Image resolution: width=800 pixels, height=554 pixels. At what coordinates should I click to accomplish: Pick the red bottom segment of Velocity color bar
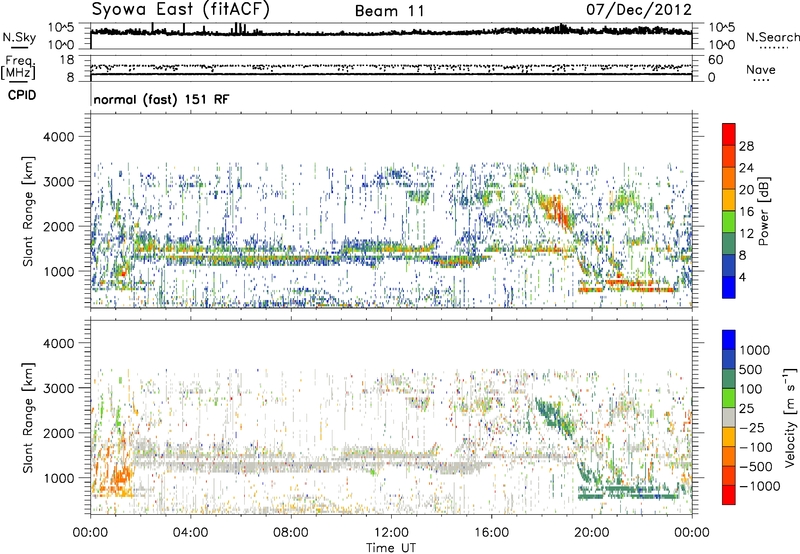tap(729, 495)
